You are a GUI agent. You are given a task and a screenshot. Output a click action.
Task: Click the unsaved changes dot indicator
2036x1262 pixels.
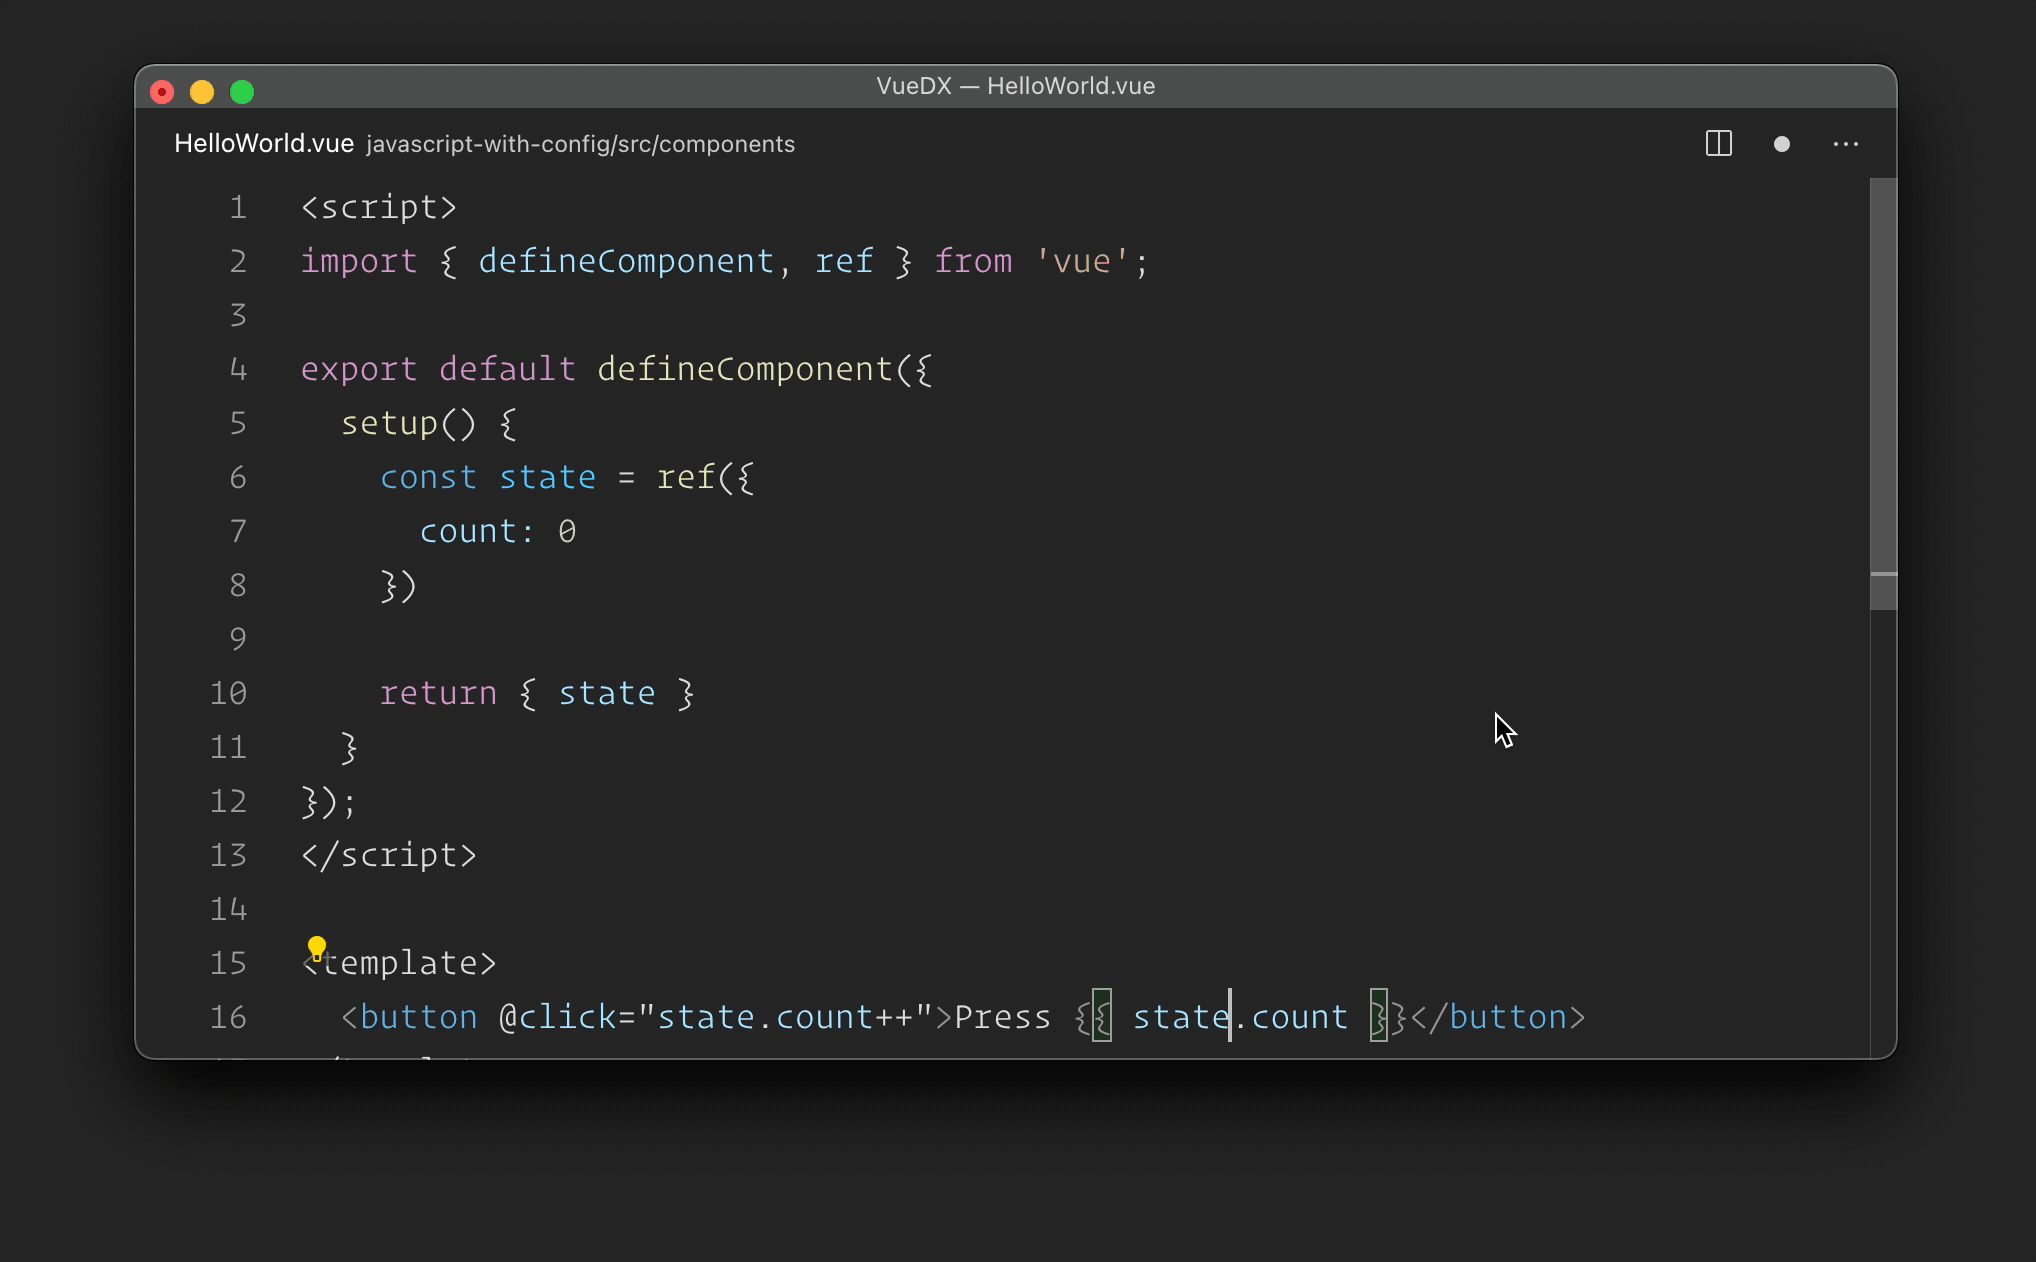(x=1781, y=144)
